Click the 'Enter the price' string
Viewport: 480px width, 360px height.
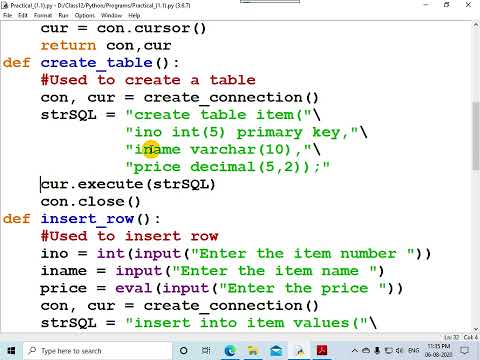303,288
